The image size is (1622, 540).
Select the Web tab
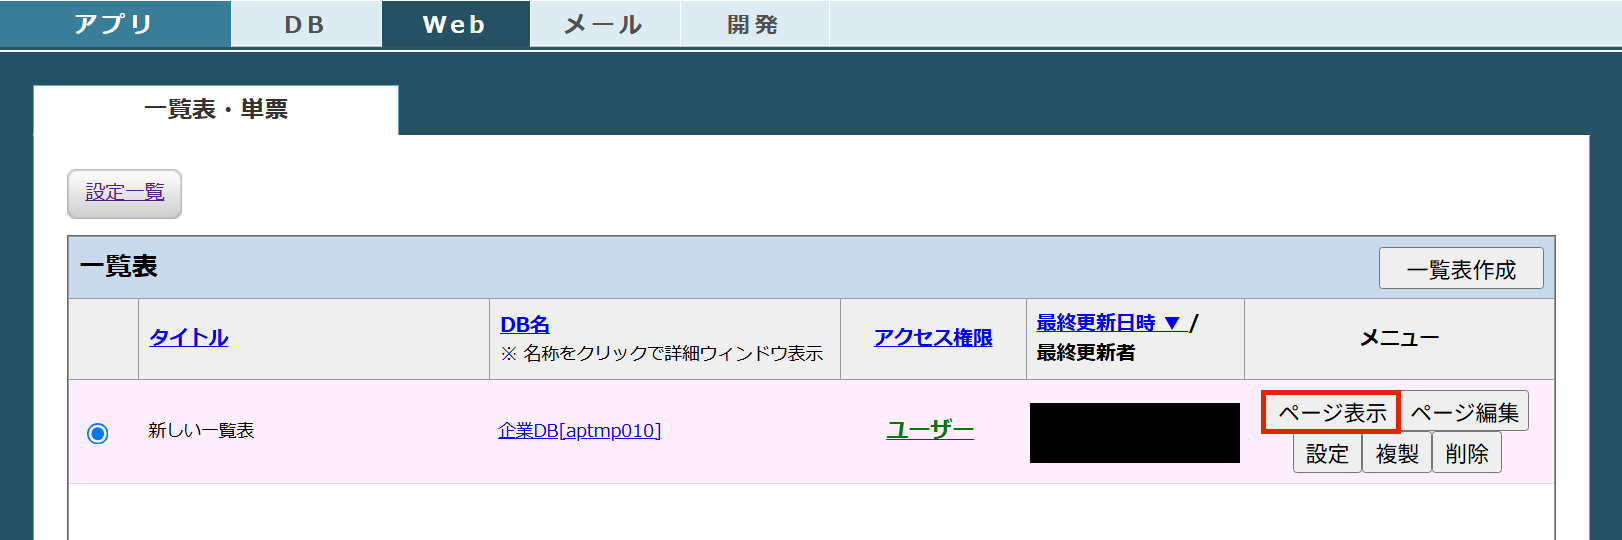[455, 24]
